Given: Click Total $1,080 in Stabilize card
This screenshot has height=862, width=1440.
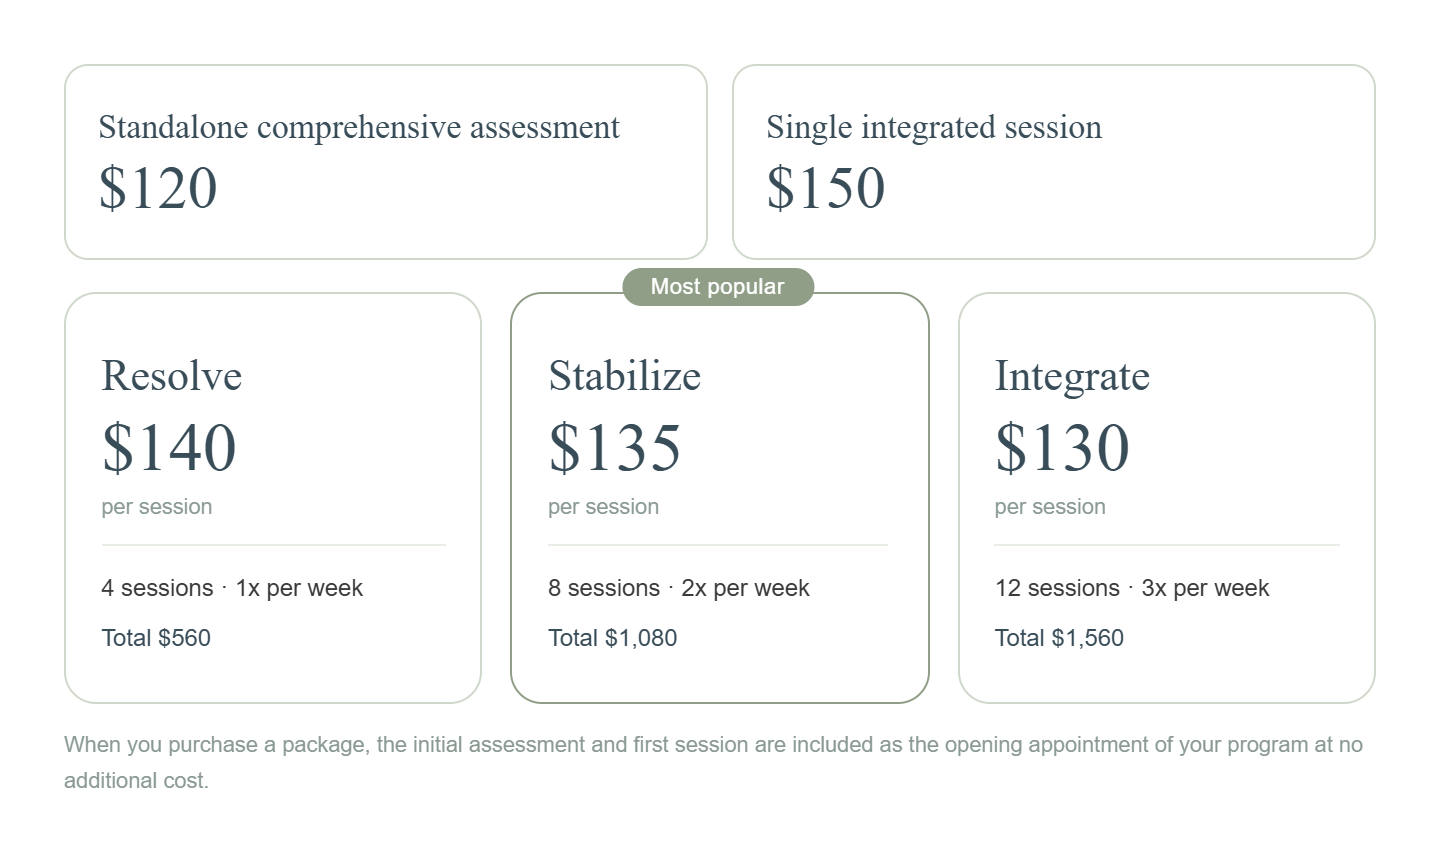Looking at the screenshot, I should (613, 638).
